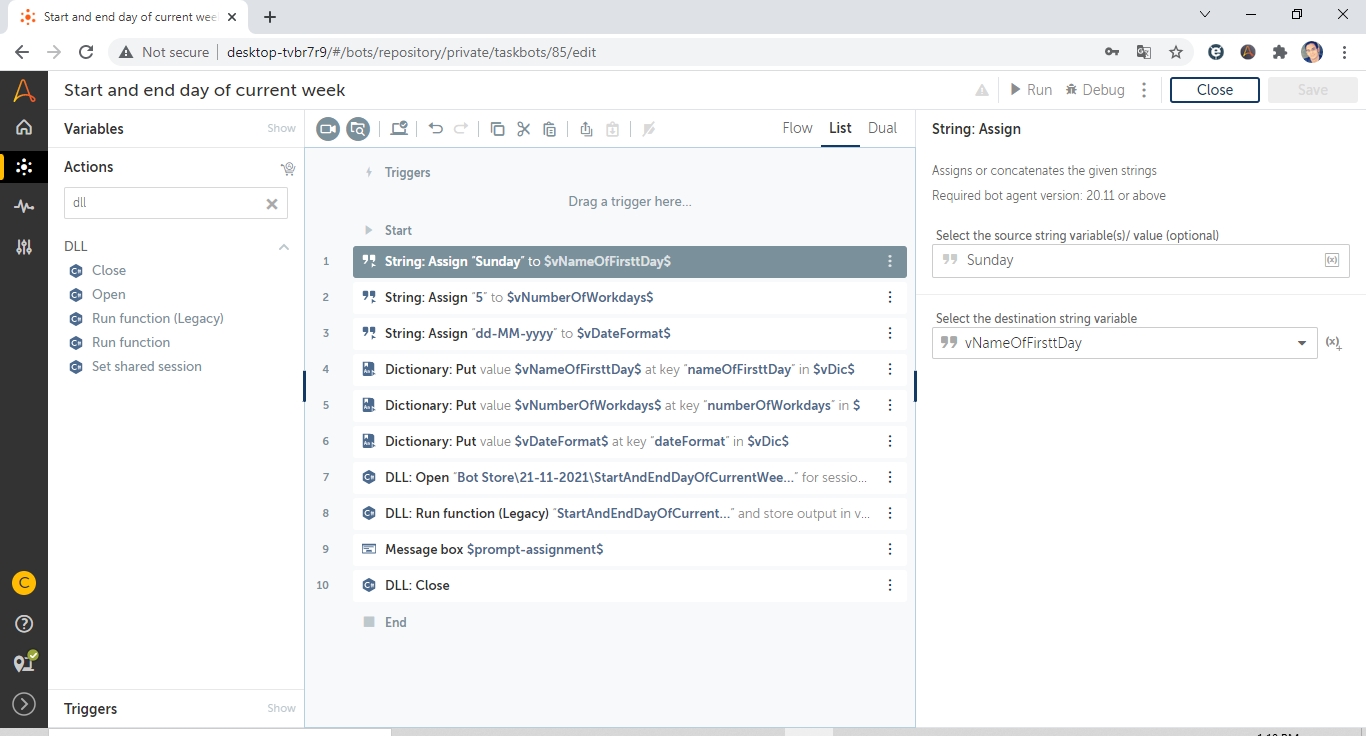
Task: Open options menu for Message box line
Action: [x=890, y=549]
